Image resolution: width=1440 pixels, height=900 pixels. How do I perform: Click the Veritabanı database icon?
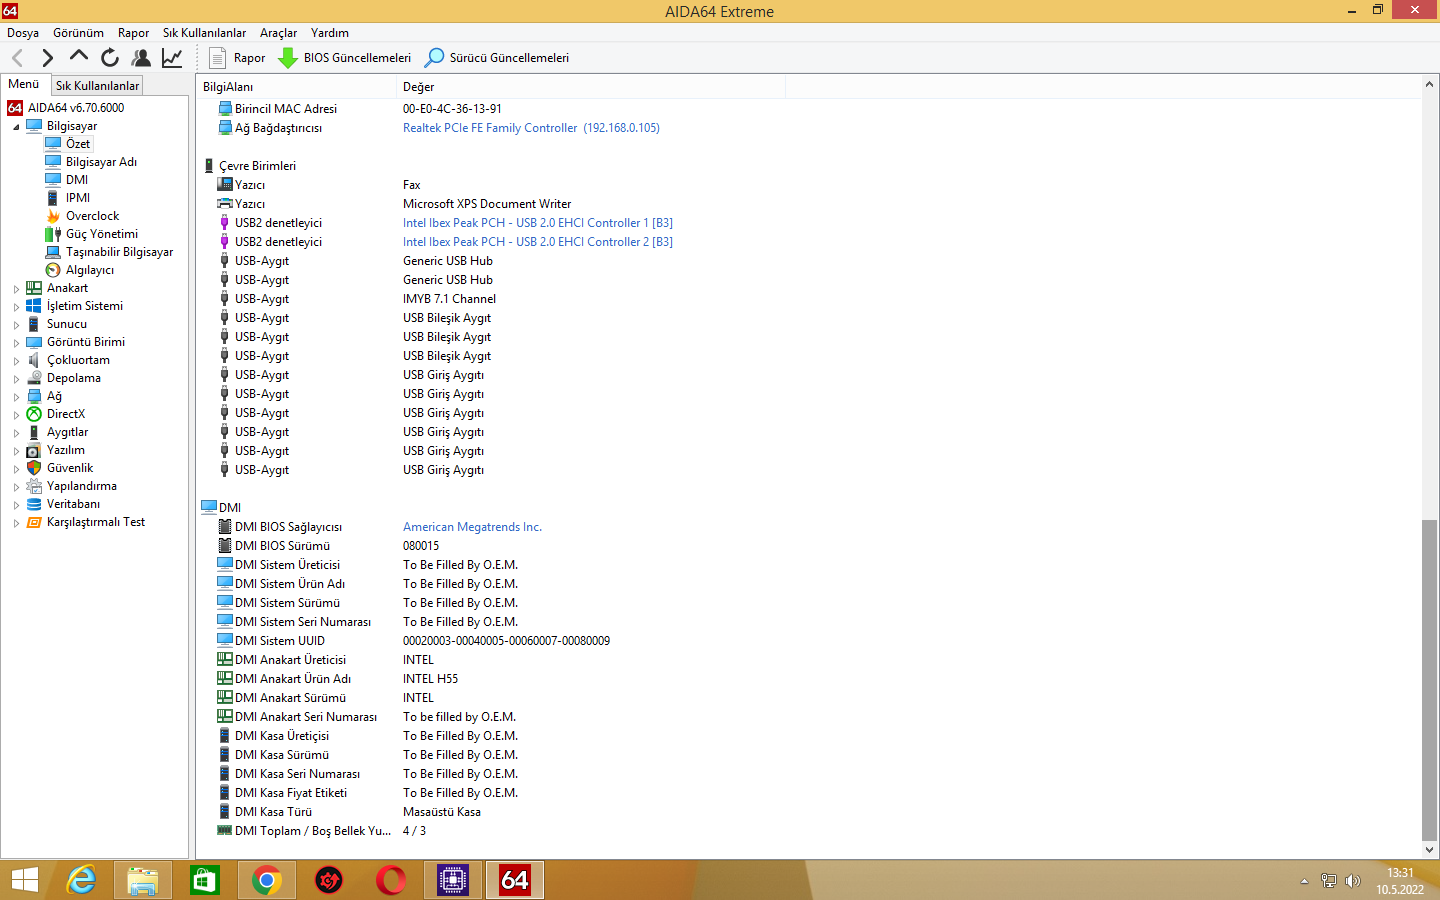point(34,504)
